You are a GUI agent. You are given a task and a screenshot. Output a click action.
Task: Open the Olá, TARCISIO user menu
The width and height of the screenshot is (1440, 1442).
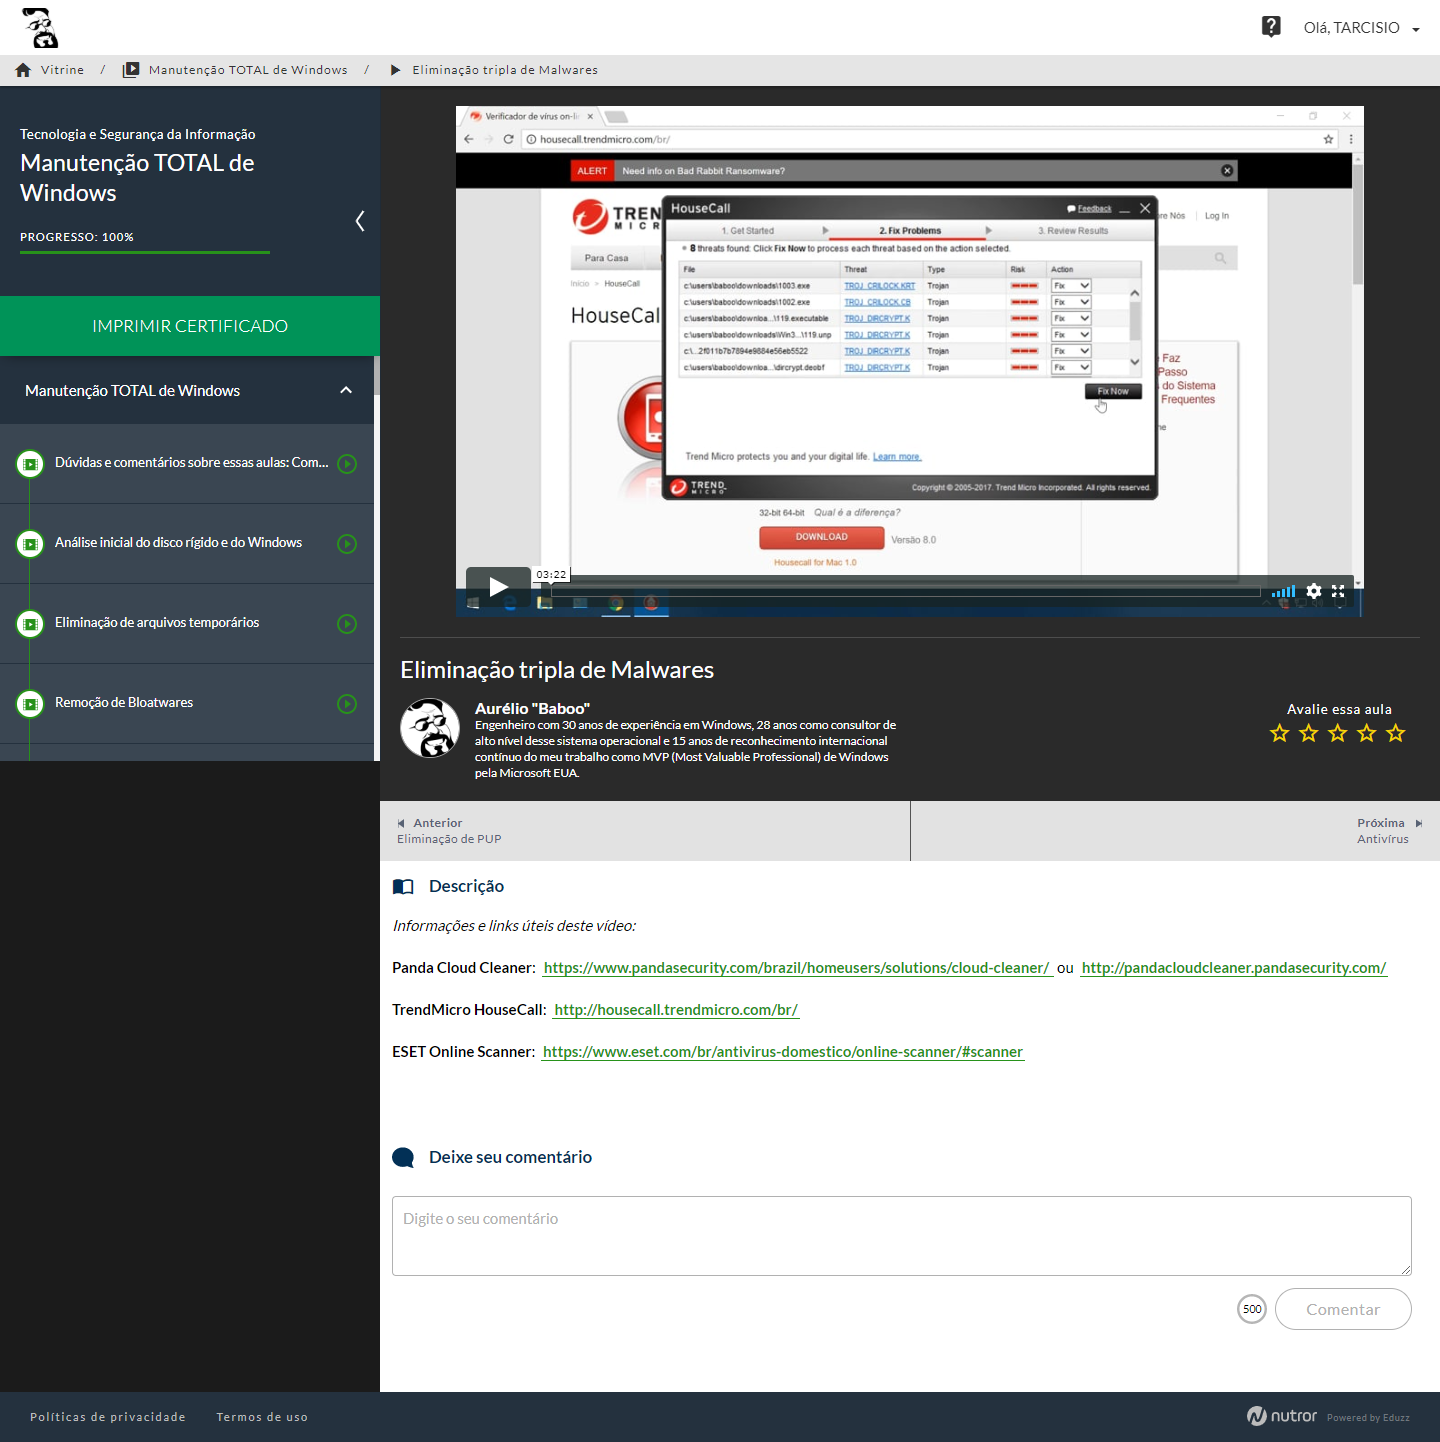1360,28
